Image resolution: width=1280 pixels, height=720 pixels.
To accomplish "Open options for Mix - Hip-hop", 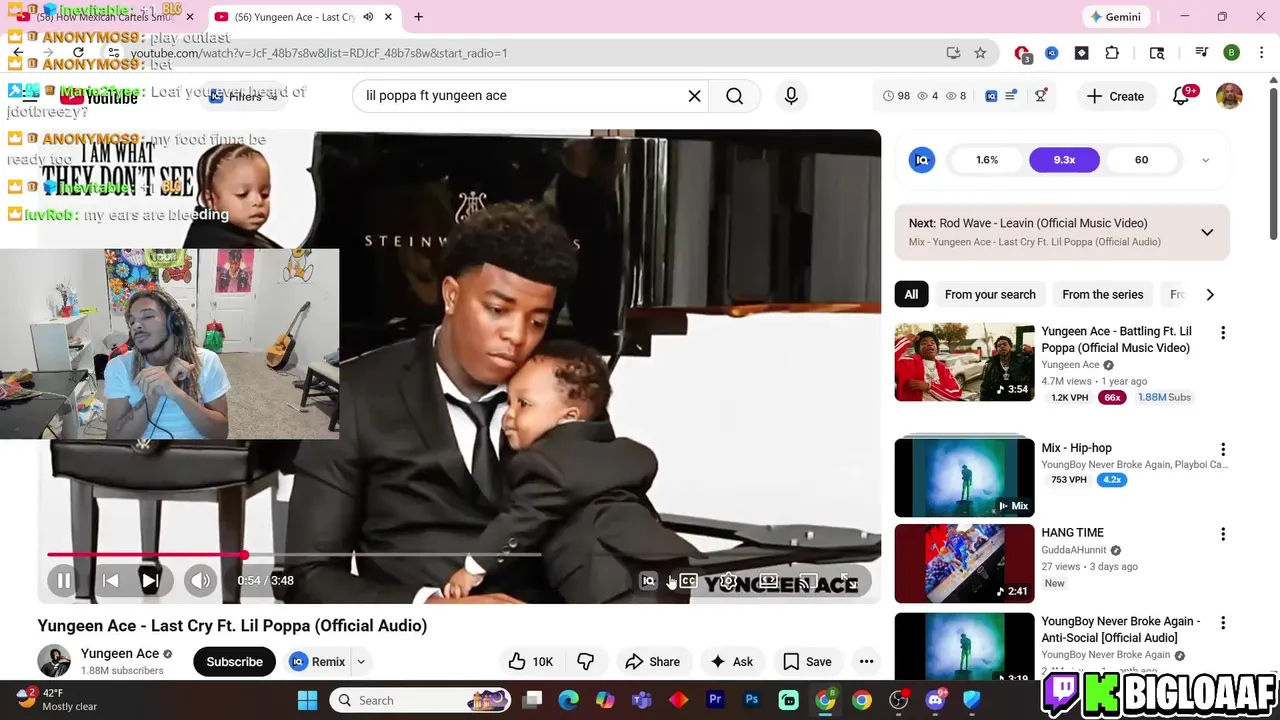I will (1222, 450).
